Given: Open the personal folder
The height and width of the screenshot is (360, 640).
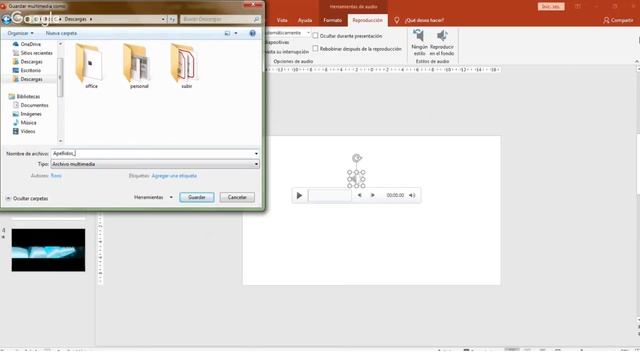Looking at the screenshot, I should pyautogui.click(x=138, y=65).
